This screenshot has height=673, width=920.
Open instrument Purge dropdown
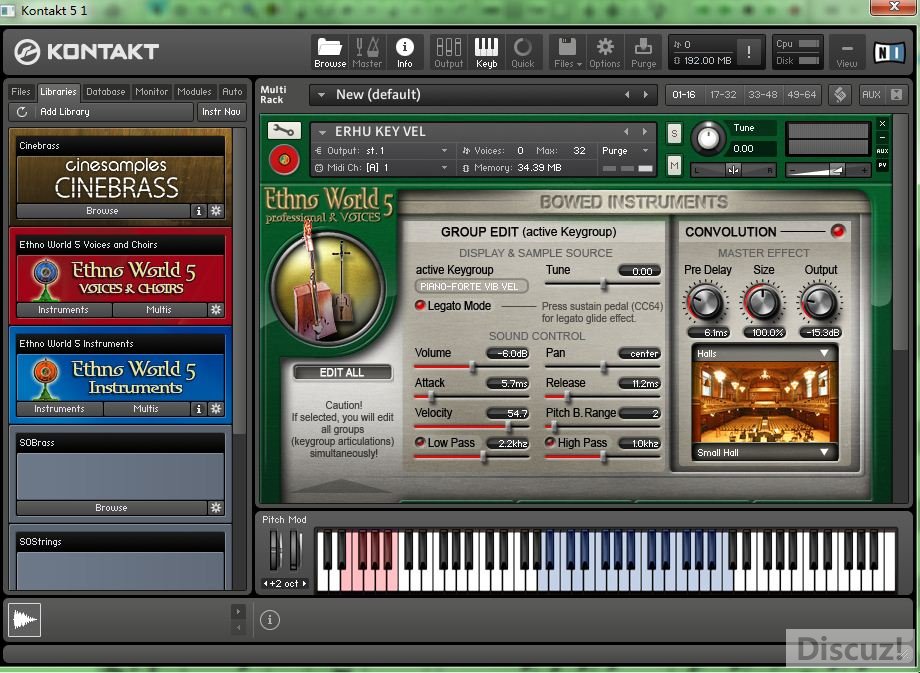click(x=645, y=151)
